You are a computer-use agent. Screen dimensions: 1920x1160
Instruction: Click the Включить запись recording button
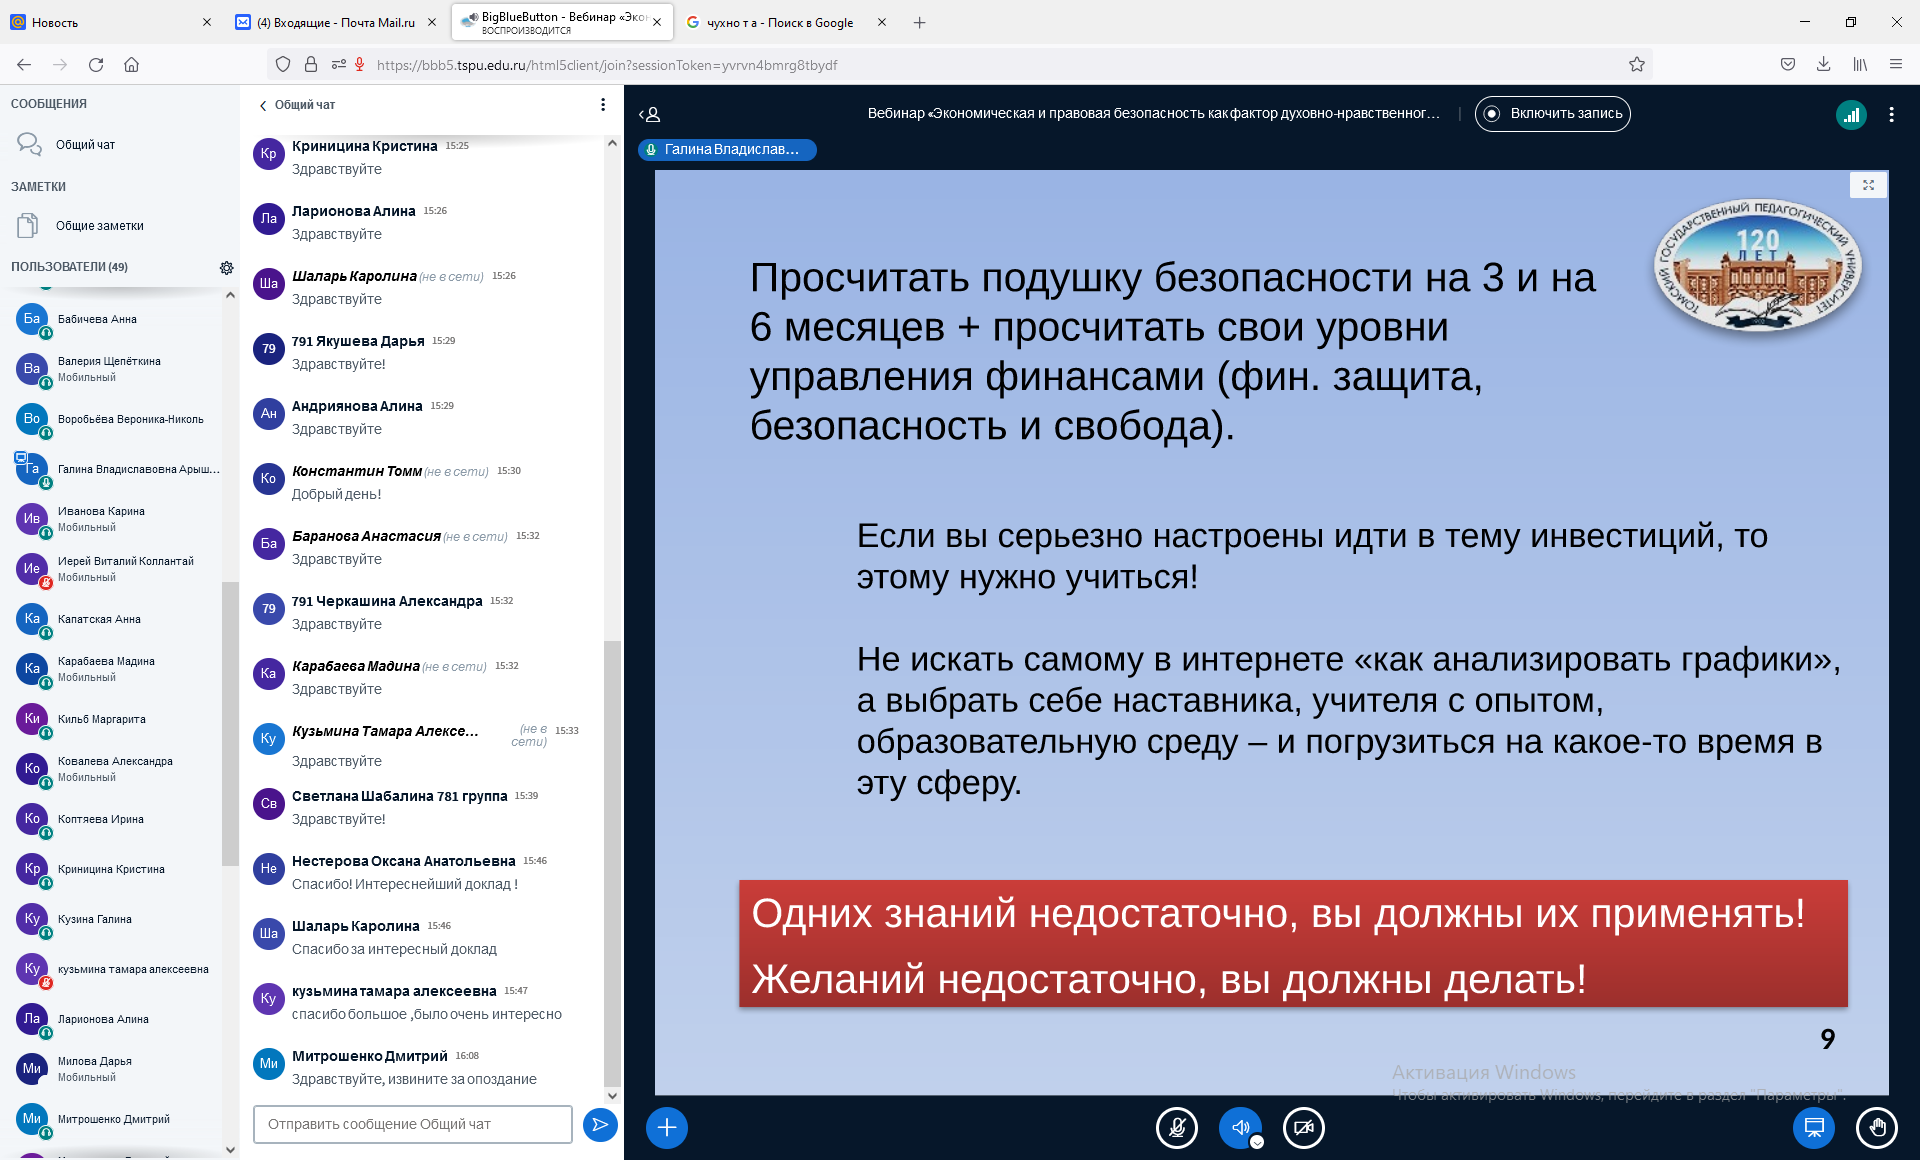pyautogui.click(x=1552, y=114)
